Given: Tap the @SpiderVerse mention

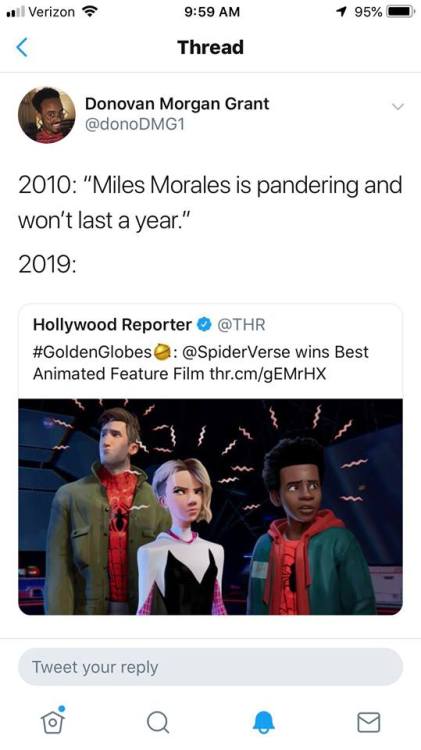Looking at the screenshot, I should pyautogui.click(x=235, y=353).
